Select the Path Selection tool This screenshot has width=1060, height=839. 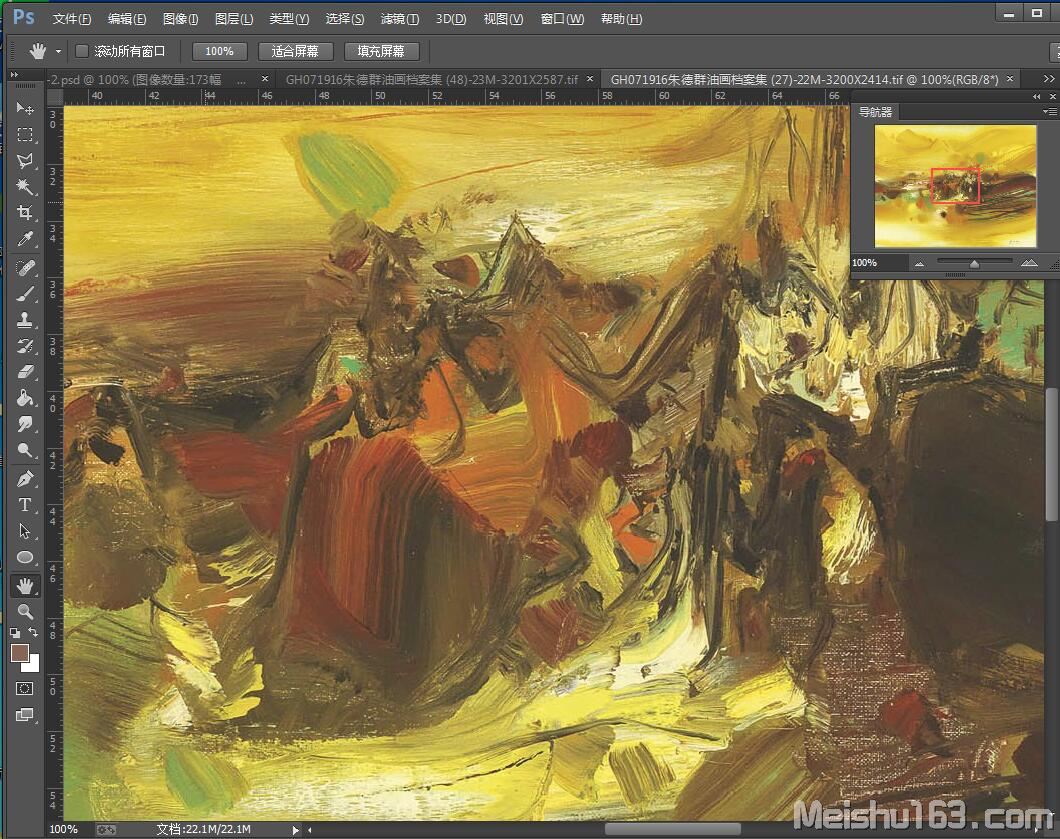25,531
